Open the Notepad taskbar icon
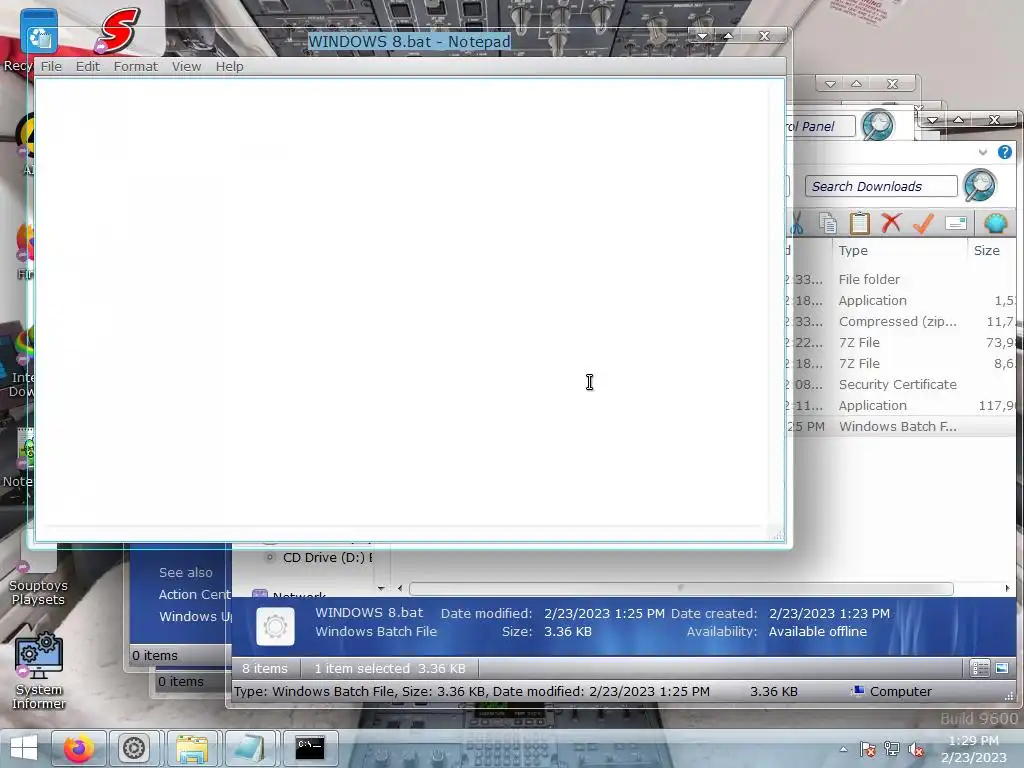Image resolution: width=1024 pixels, height=768 pixels. pos(249,748)
